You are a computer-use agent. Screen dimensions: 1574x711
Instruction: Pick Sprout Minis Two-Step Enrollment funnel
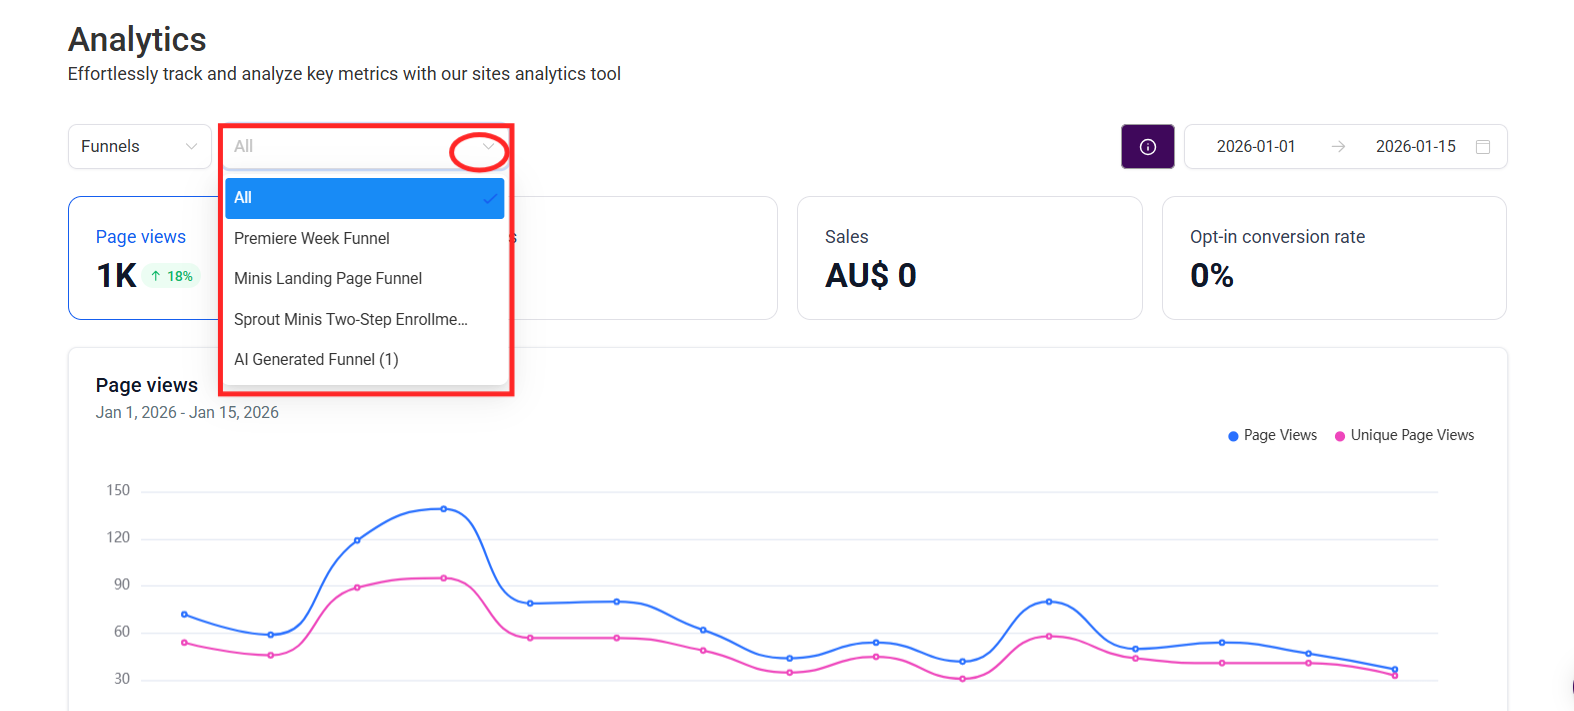click(x=350, y=319)
